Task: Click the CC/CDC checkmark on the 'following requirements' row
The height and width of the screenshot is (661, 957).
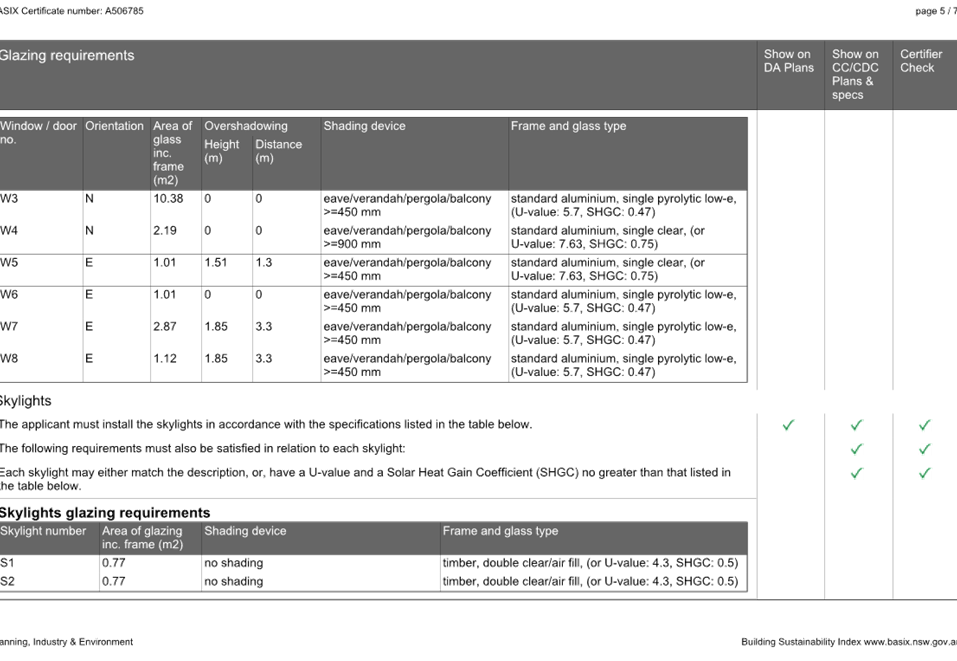Action: 856,449
